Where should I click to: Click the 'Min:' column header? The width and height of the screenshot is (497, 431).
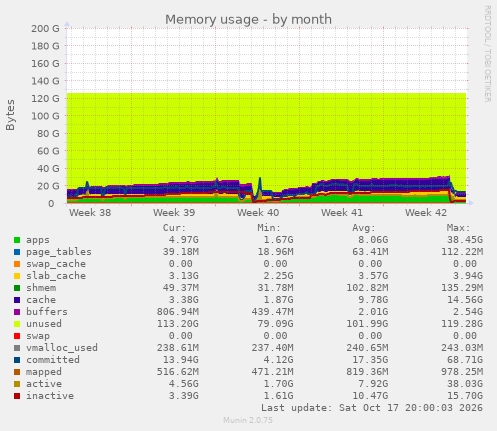click(x=269, y=228)
